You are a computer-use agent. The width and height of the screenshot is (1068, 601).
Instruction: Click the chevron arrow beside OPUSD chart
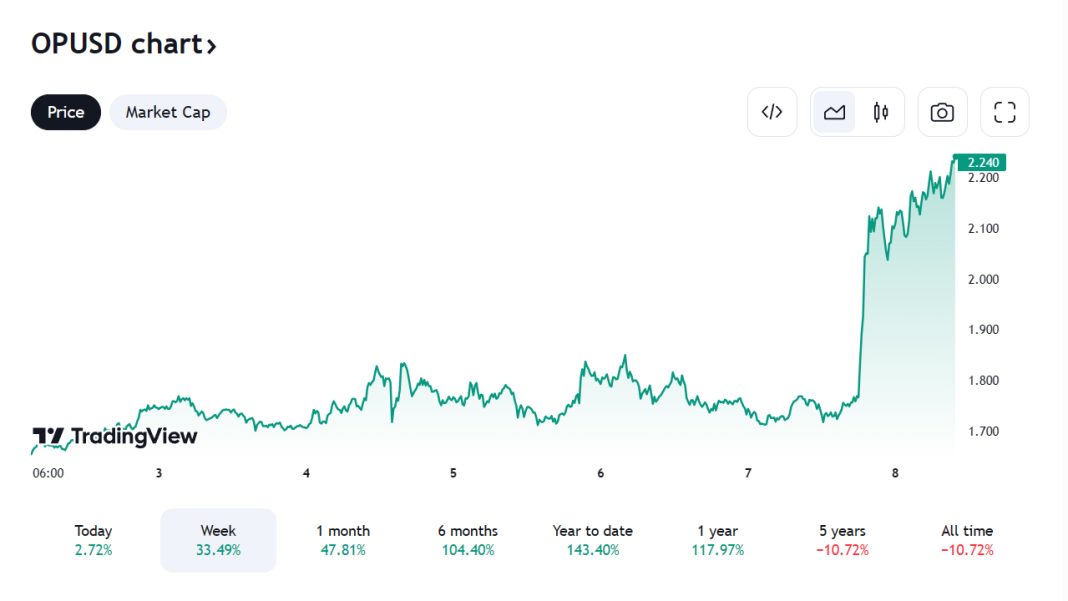[x=211, y=45]
